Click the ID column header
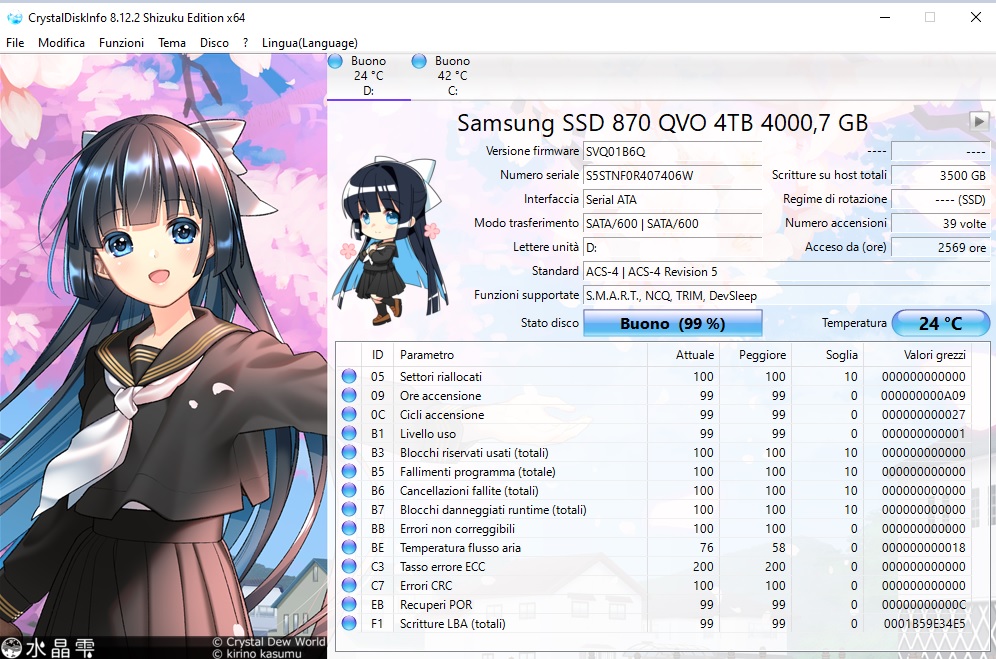The height and width of the screenshot is (659, 996). tap(377, 355)
